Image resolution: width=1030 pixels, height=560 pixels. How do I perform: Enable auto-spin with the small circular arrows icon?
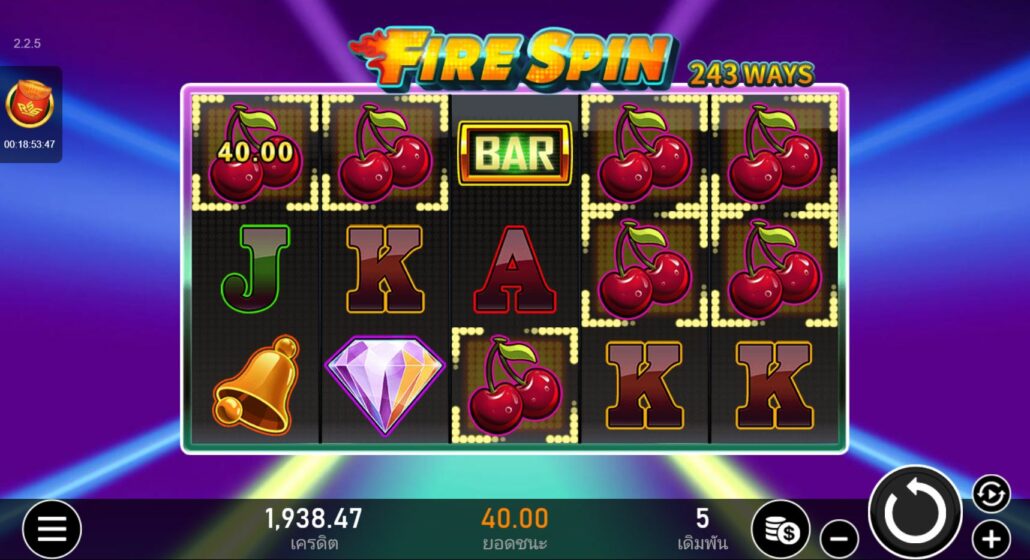991,493
